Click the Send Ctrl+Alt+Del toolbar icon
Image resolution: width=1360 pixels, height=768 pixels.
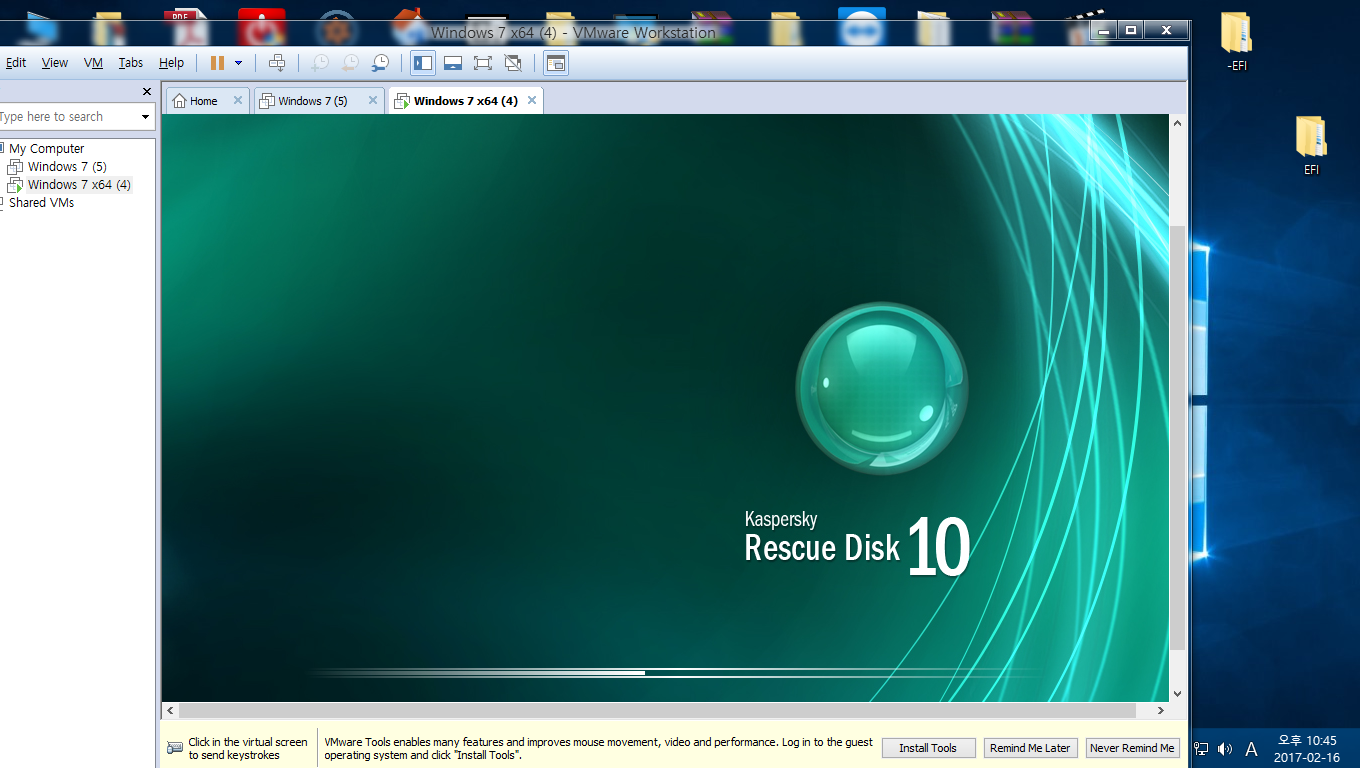click(x=278, y=63)
